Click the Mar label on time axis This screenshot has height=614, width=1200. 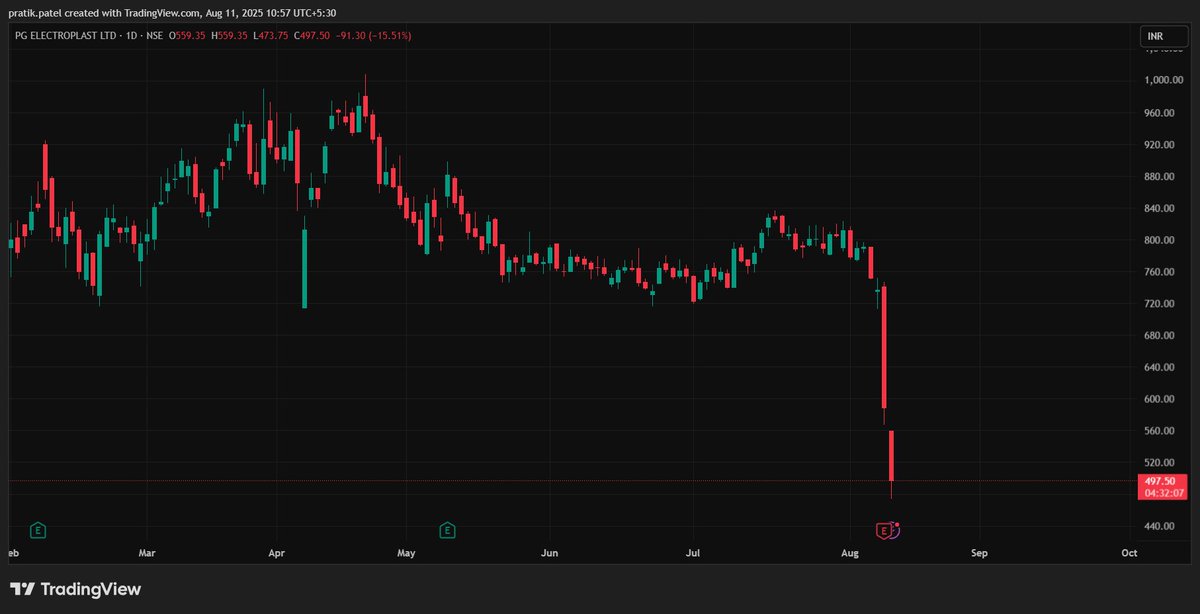tap(147, 552)
